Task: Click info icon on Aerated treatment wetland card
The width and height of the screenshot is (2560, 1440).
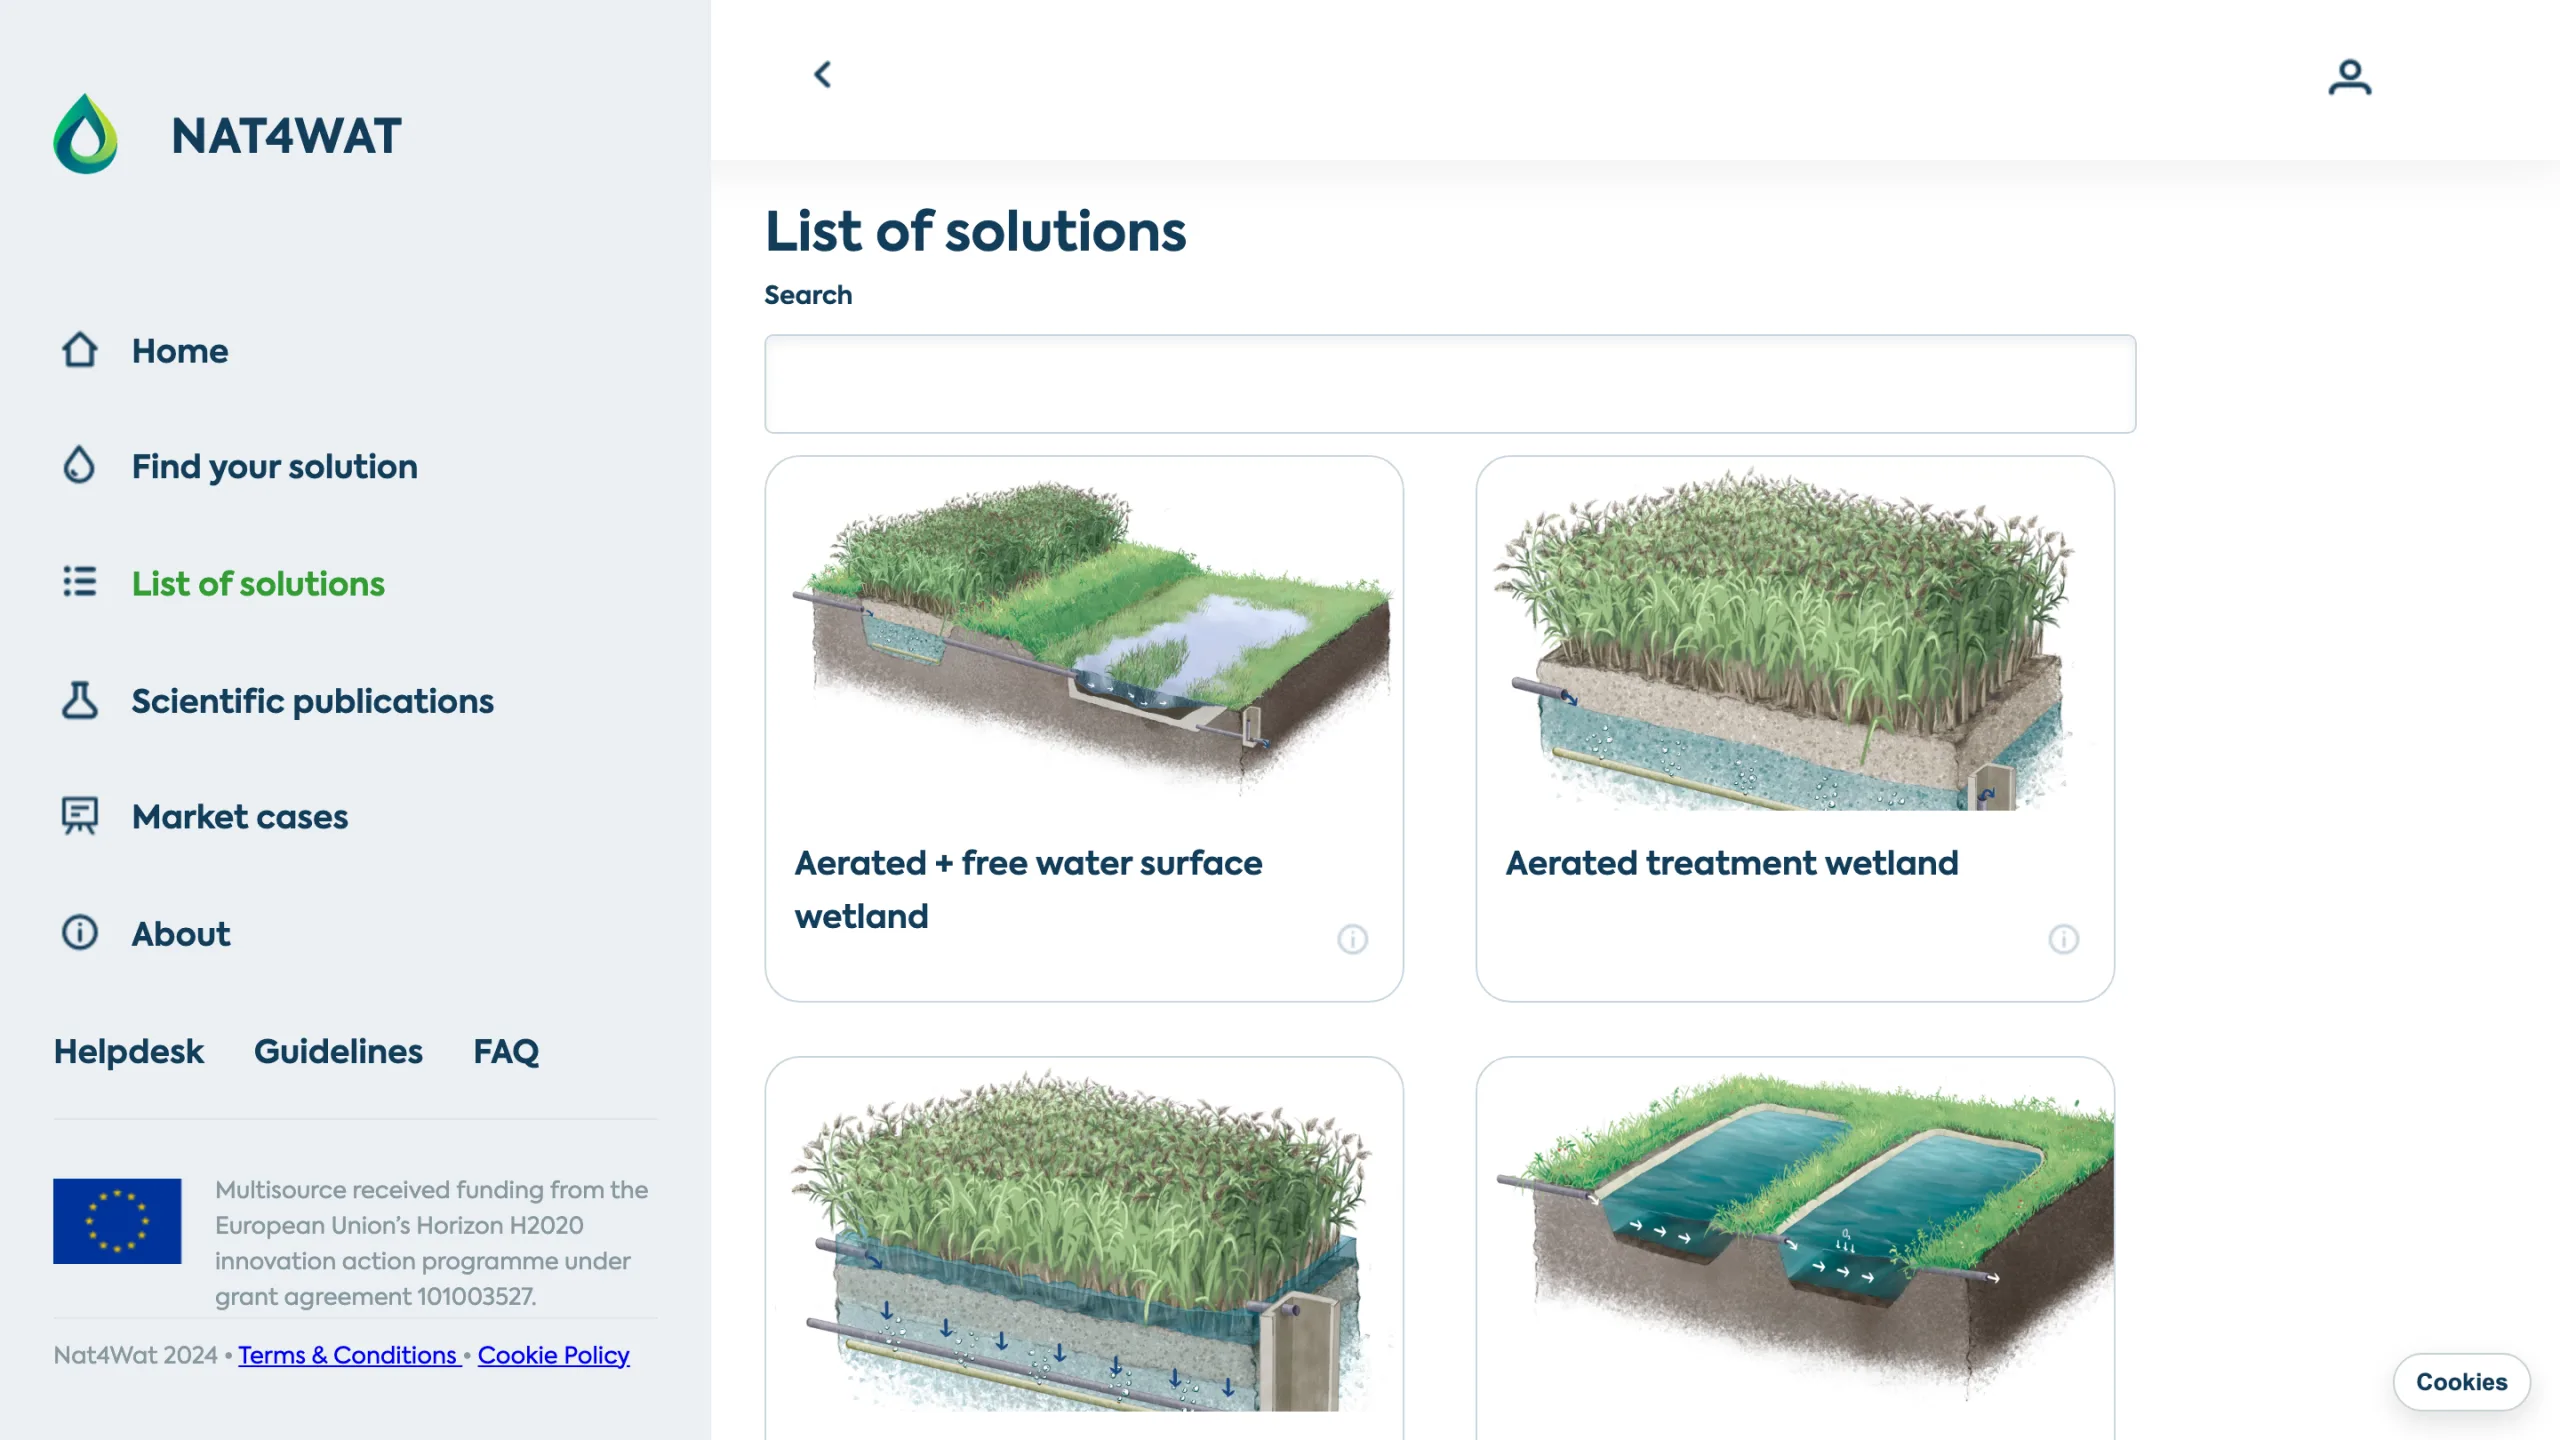Action: [x=2063, y=939]
